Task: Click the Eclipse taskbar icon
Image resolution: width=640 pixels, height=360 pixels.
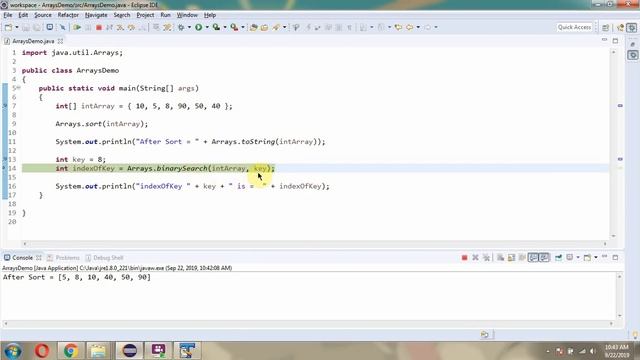Action: (x=129, y=351)
